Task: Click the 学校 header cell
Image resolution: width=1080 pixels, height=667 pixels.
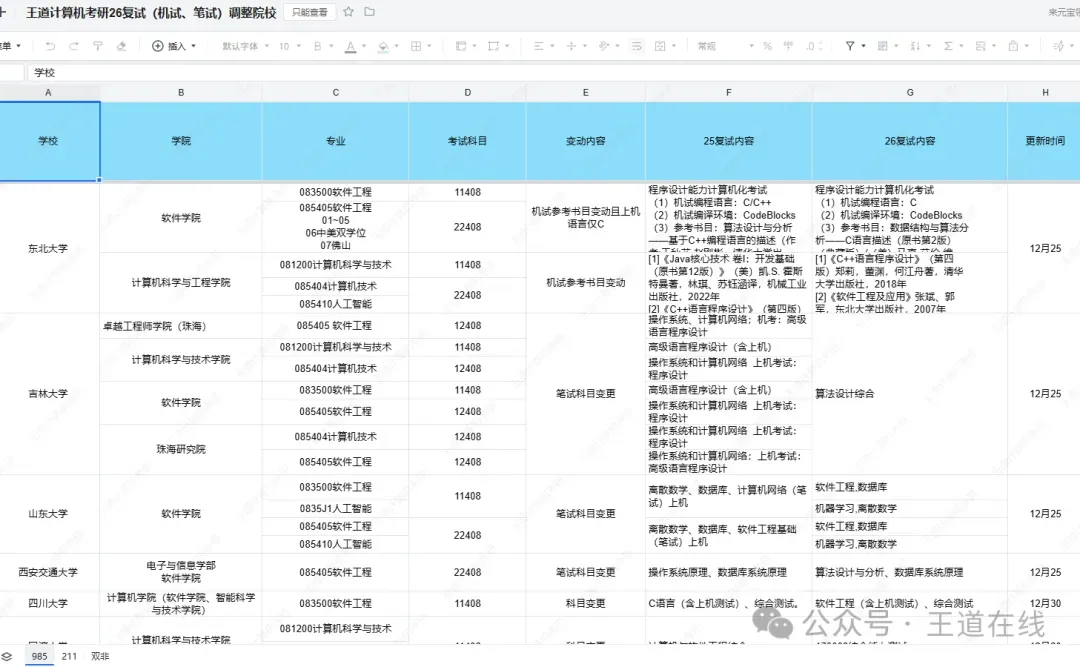Action: [x=48, y=141]
